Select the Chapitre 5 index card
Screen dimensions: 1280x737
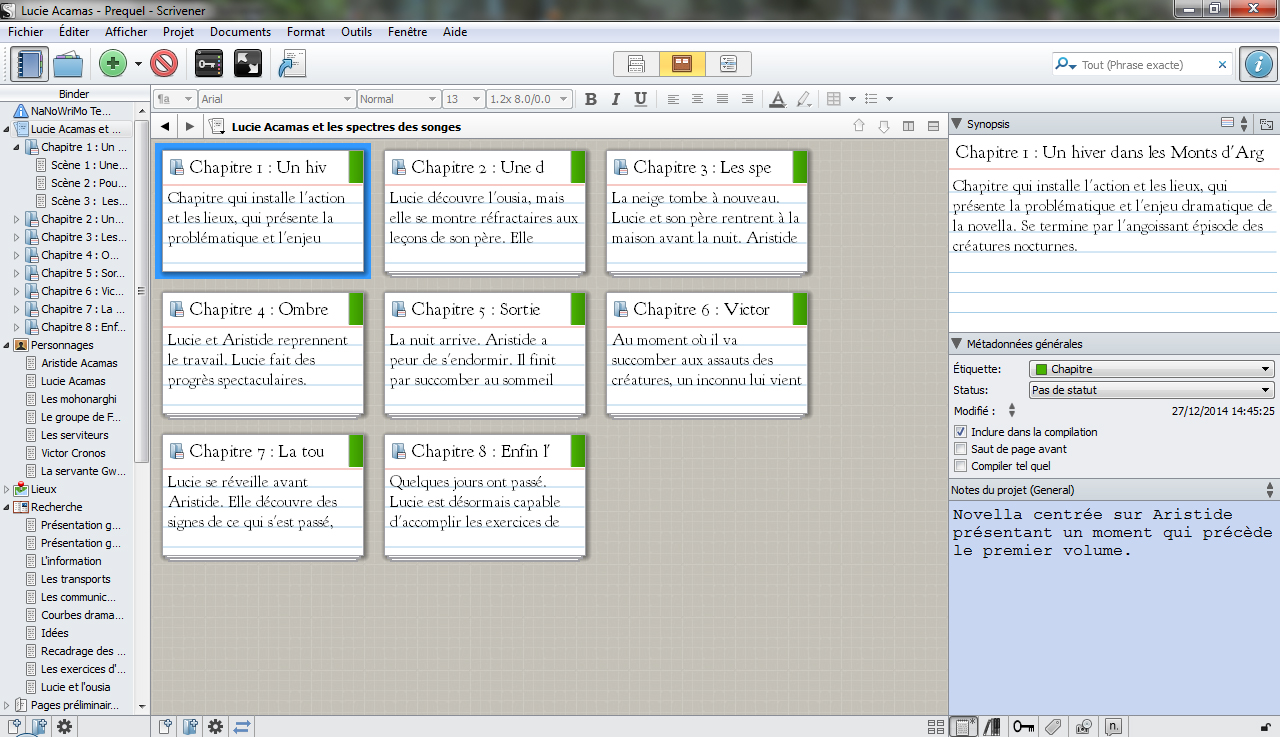[485, 355]
